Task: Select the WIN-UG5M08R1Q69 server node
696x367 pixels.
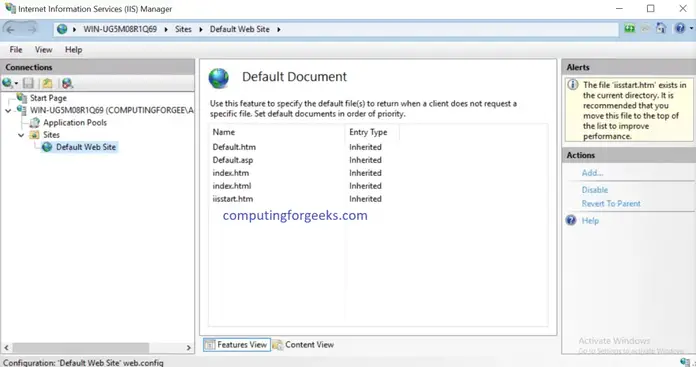Action: pyautogui.click(x=111, y=110)
